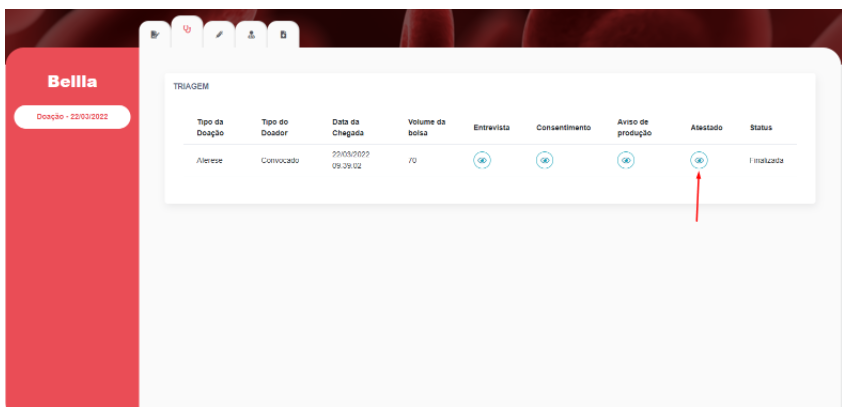Click the Data da Chegada column header

point(347,127)
